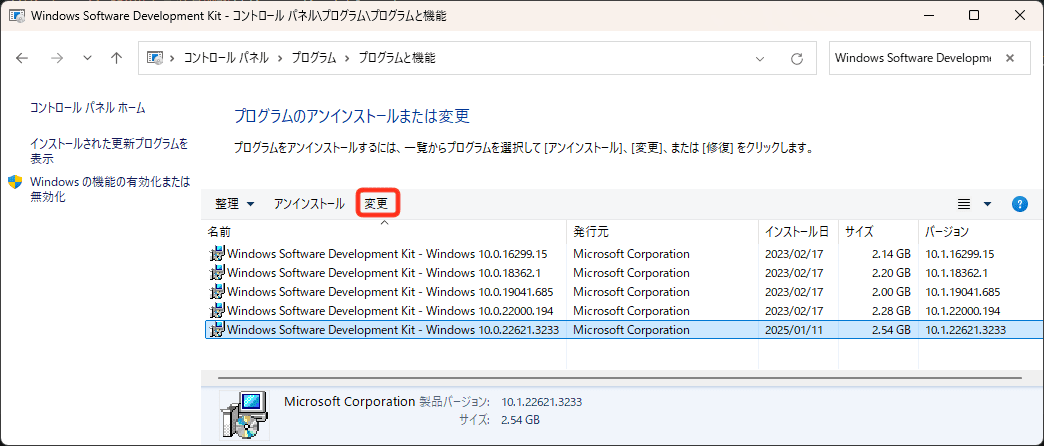Screen dimensions: 1044x446
Task: Click the Control Panel icon in address bar
Action: (154, 58)
